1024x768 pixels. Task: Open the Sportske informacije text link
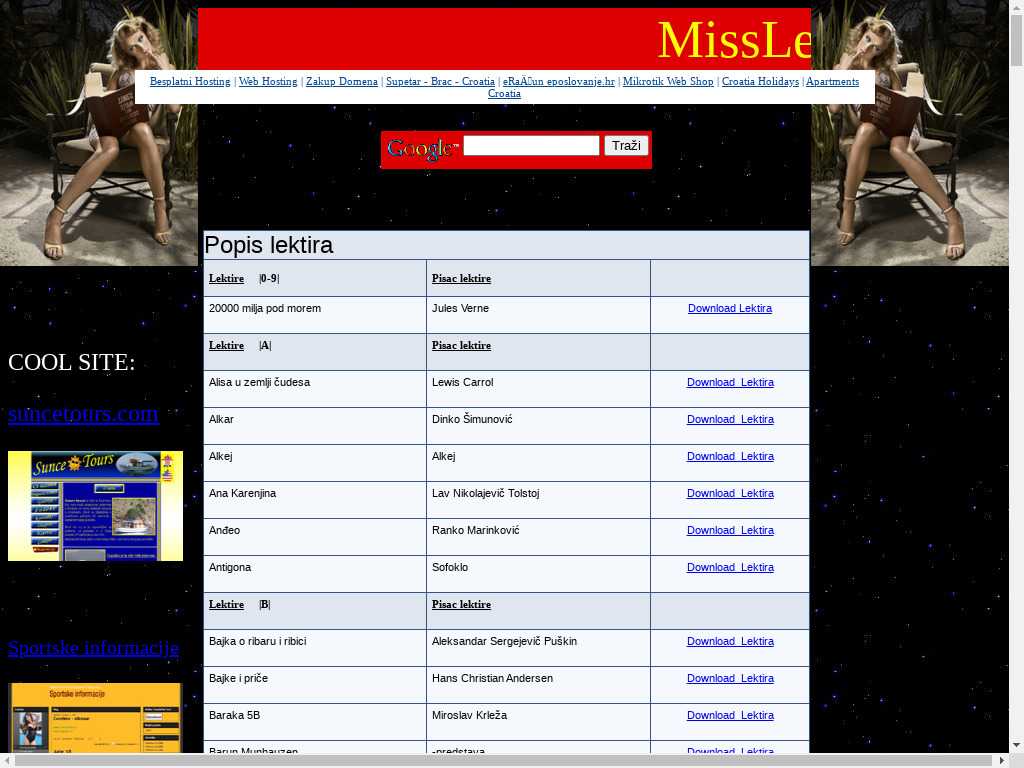pyautogui.click(x=93, y=648)
